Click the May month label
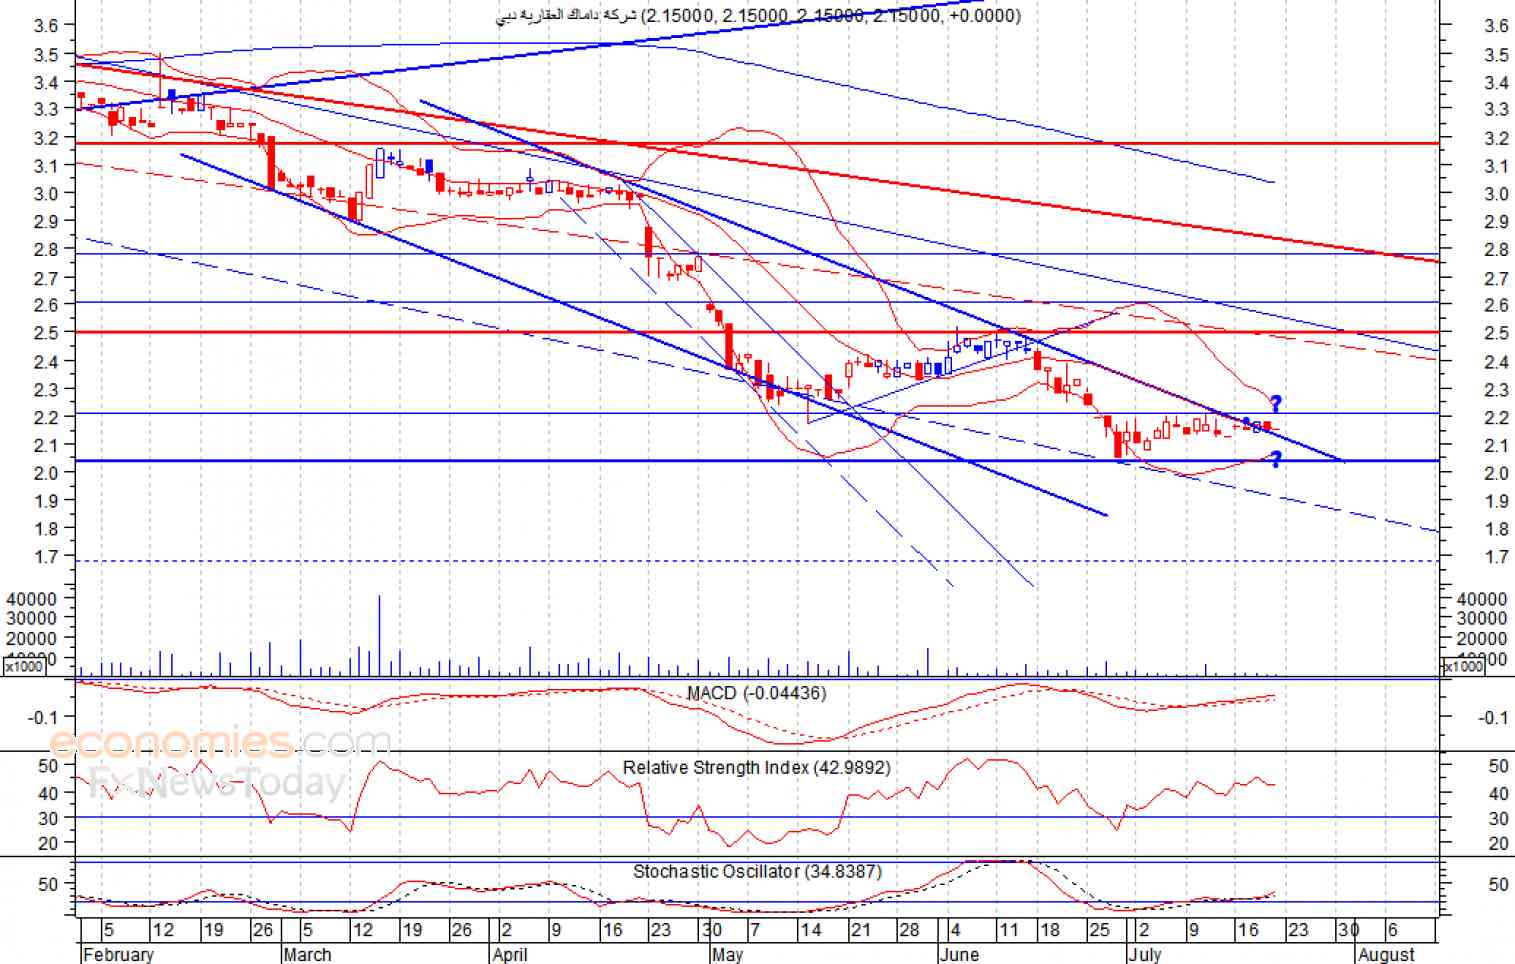 click(x=727, y=954)
